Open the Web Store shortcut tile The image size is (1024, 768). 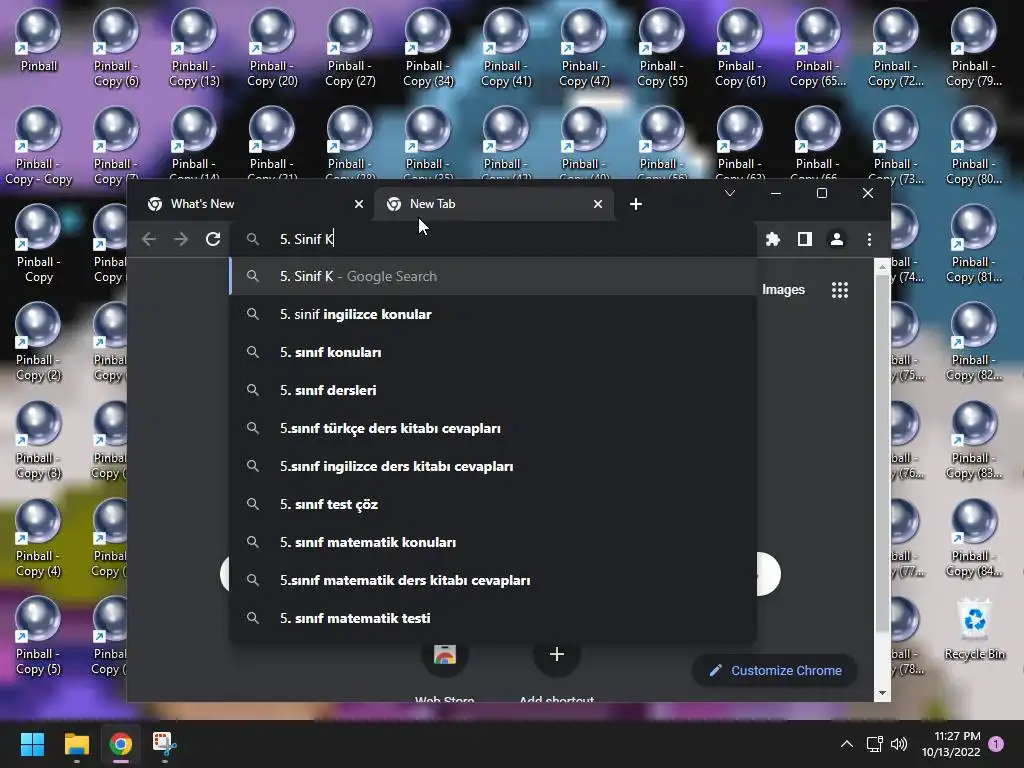[445, 654]
